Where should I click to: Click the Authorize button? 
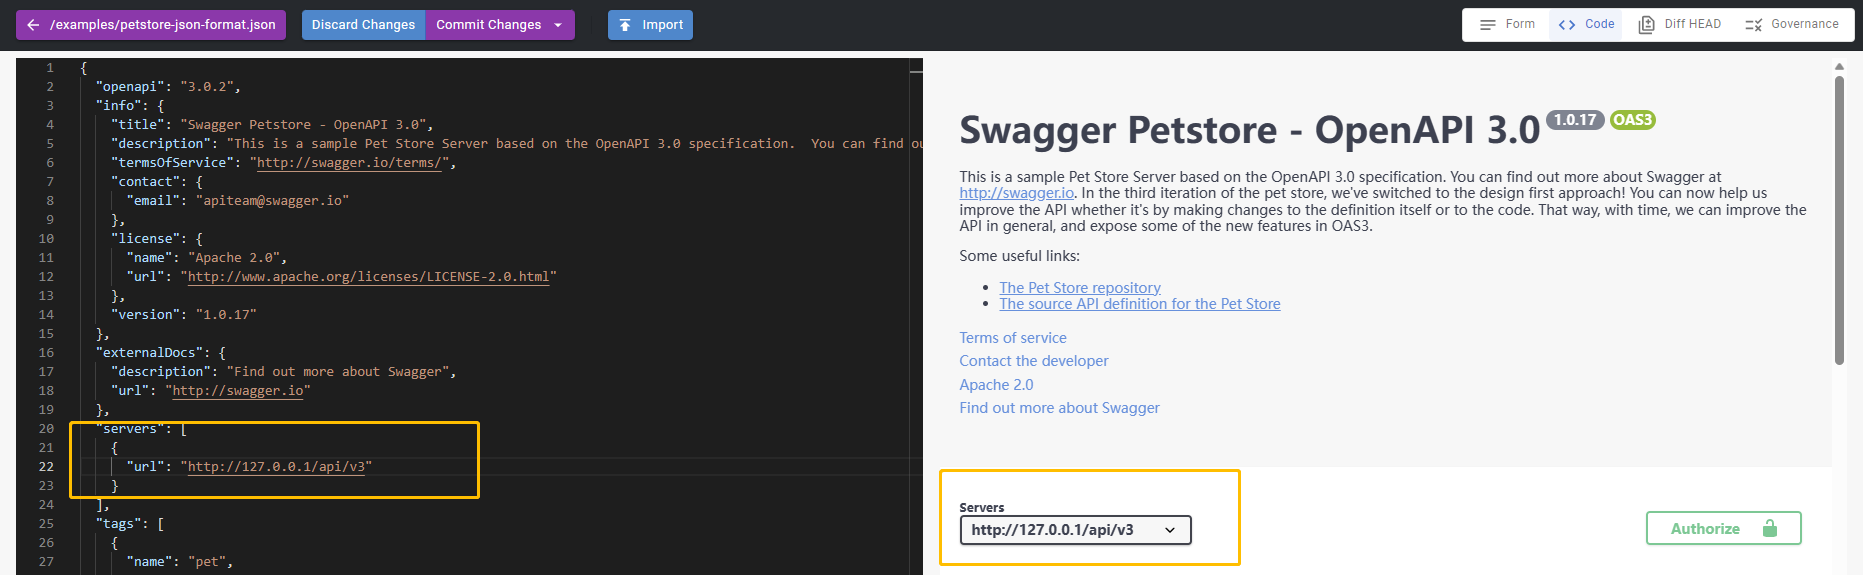[x=1724, y=528]
